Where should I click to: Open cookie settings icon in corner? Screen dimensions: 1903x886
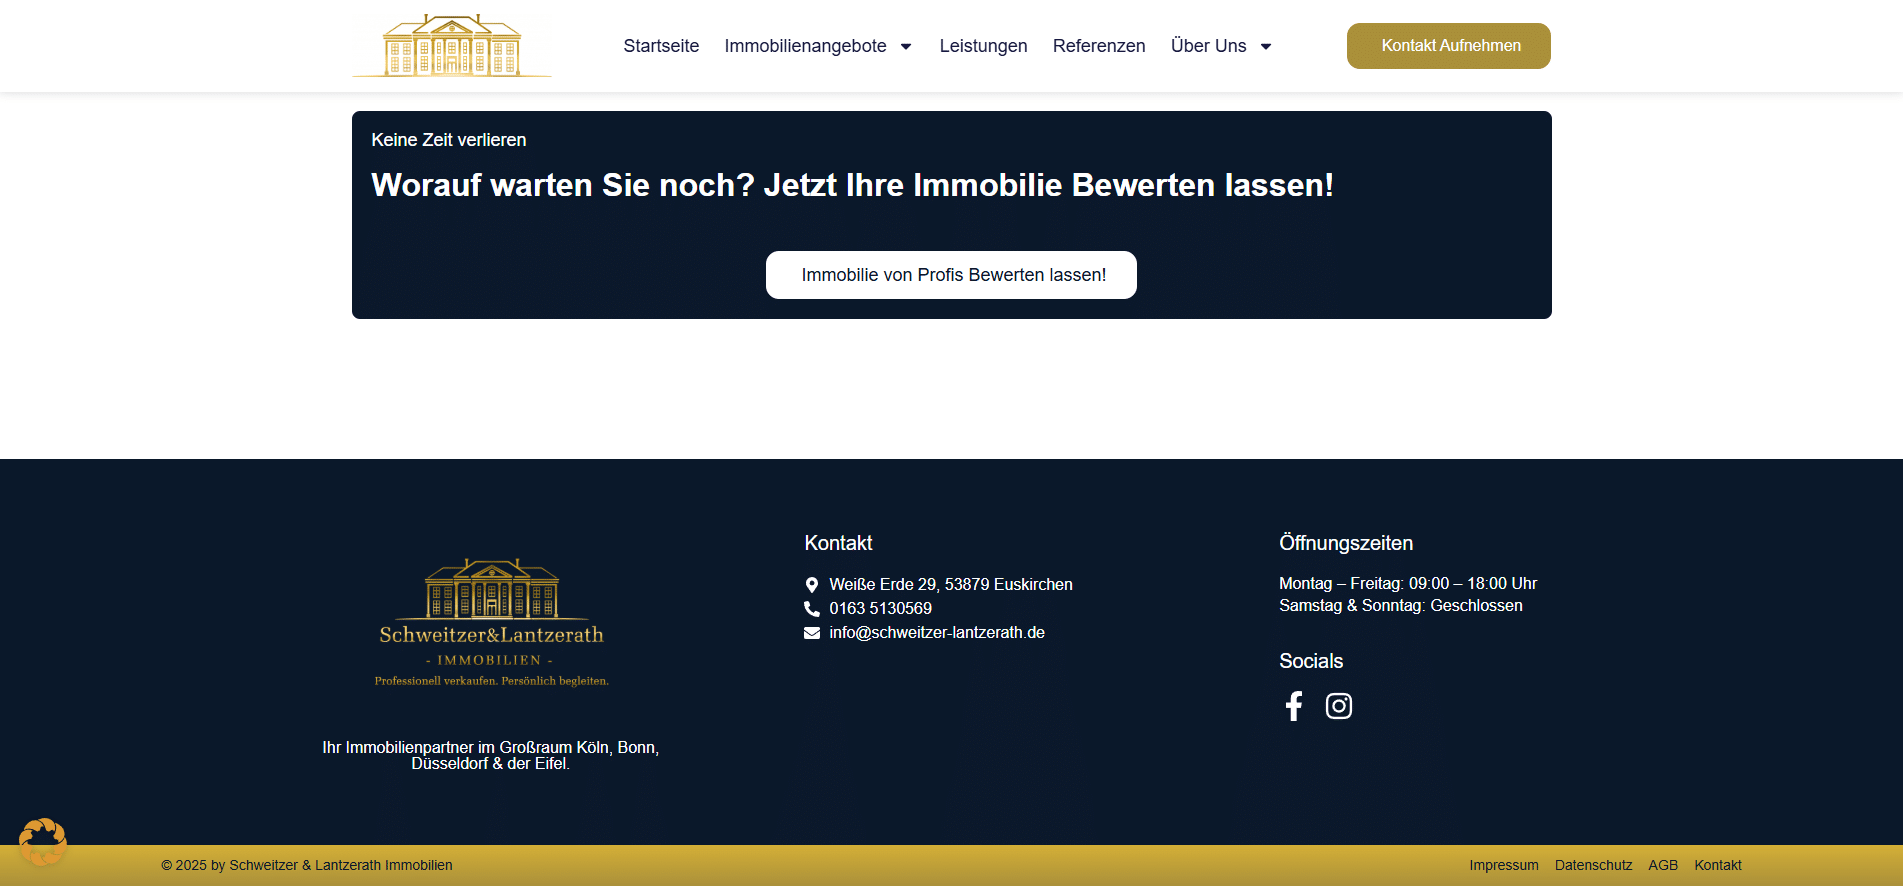[42, 841]
